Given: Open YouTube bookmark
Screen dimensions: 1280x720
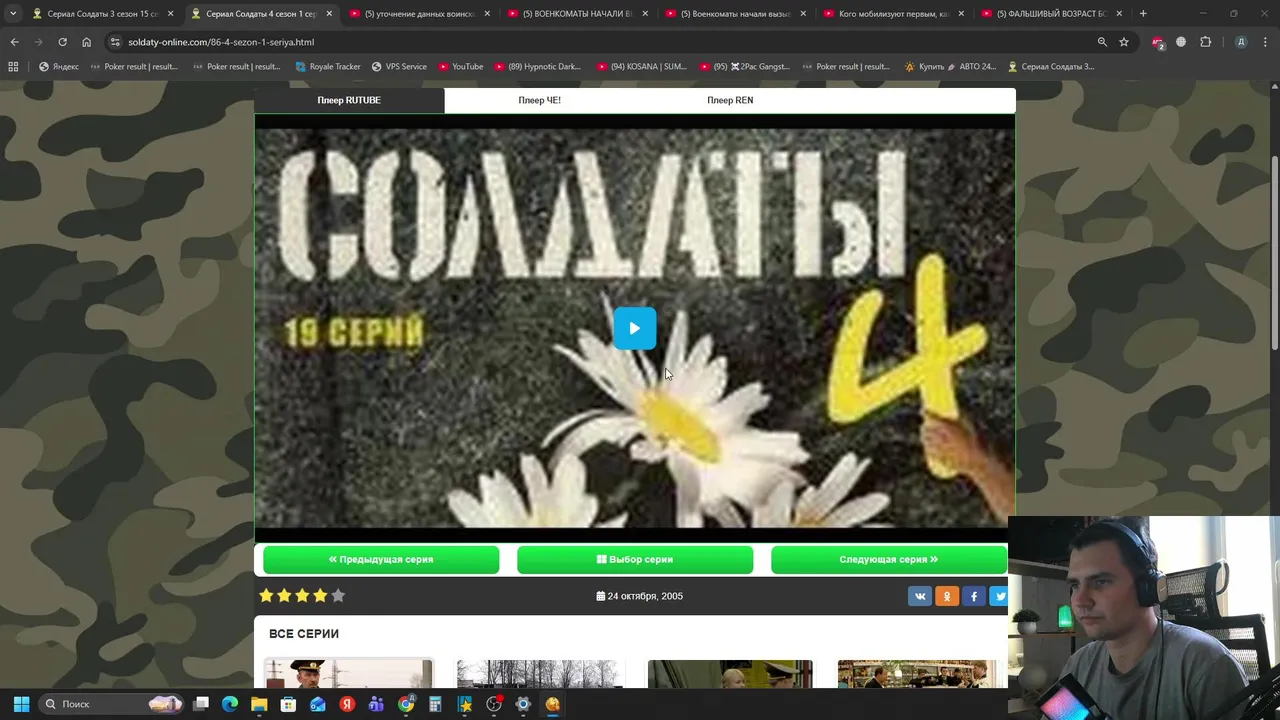Looking at the screenshot, I should pos(460,67).
